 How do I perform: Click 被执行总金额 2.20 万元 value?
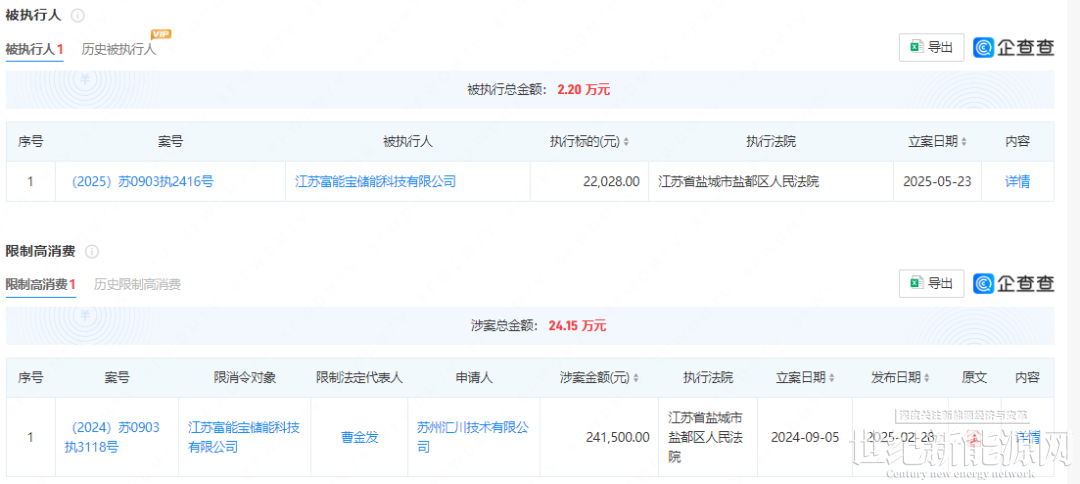tap(583, 90)
